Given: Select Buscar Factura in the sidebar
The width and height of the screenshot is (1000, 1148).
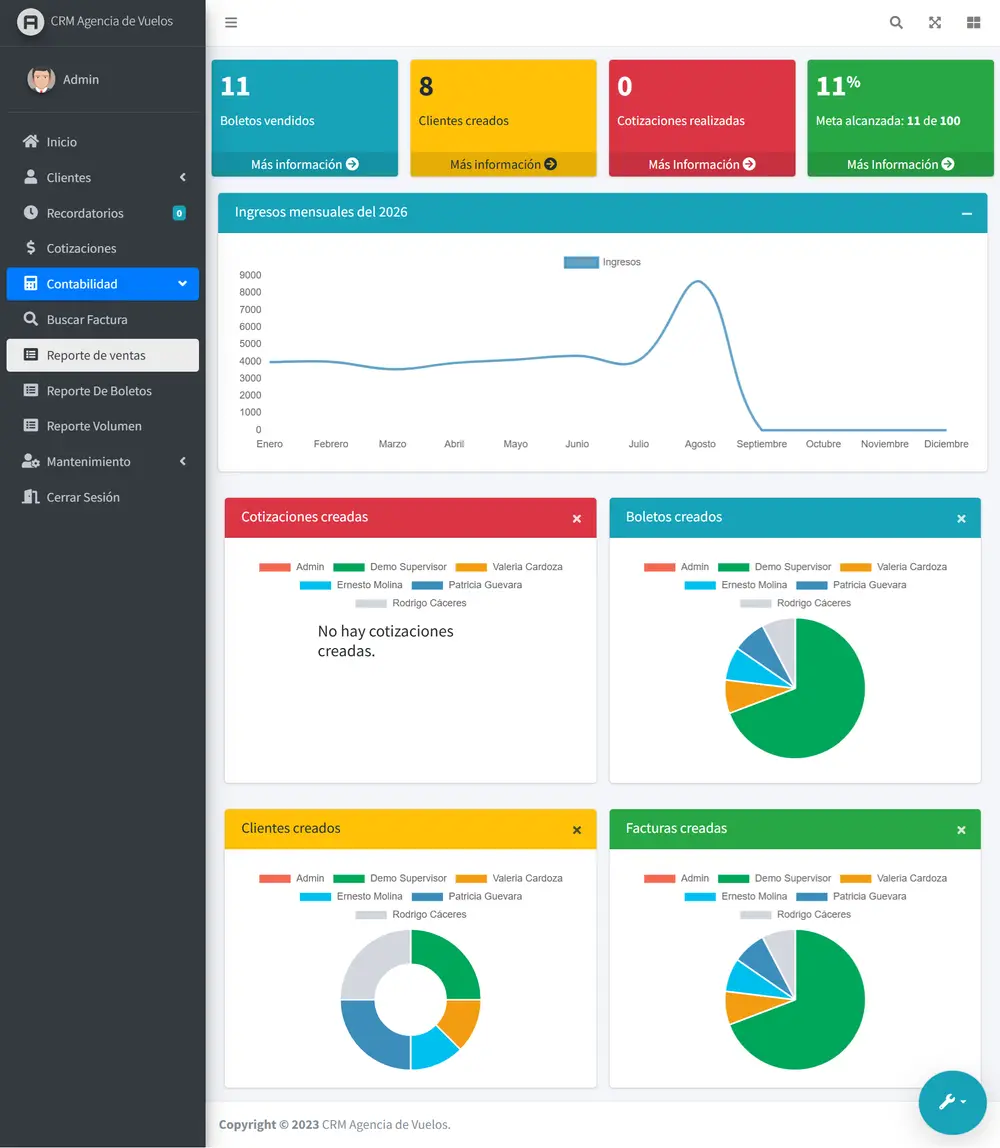Looking at the screenshot, I should click(x=102, y=319).
